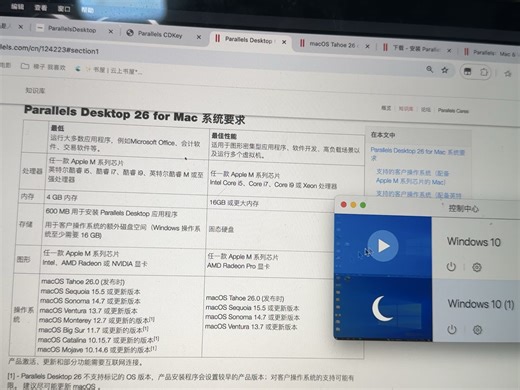Click the 知识库 breadcrumb on the page
This screenshot has height=390, width=520.
point(35,90)
